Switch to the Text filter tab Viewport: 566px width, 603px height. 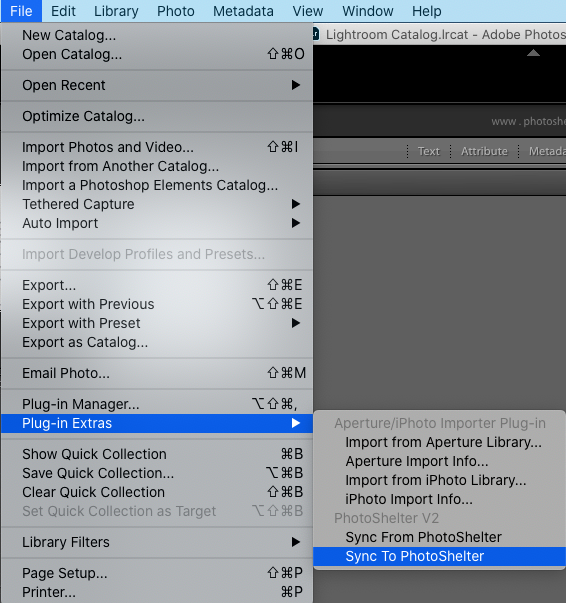click(x=428, y=151)
